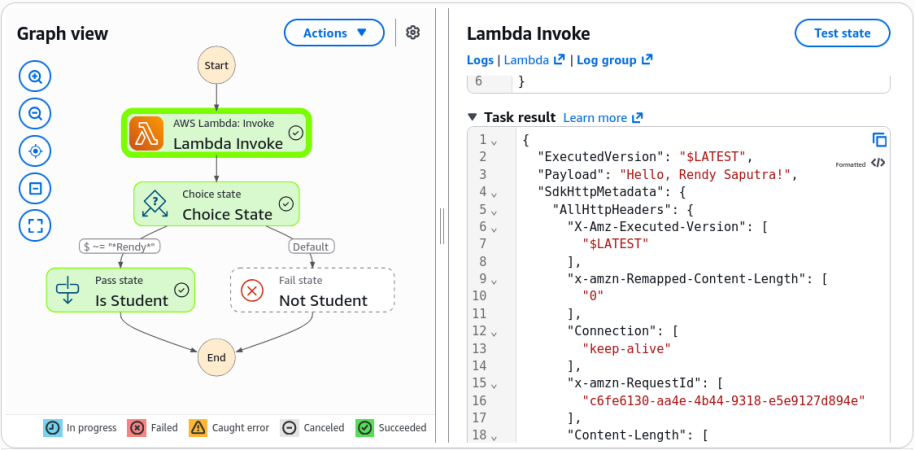Click the collapse graph minus-square icon
This screenshot has width=915, height=450.
[35, 188]
